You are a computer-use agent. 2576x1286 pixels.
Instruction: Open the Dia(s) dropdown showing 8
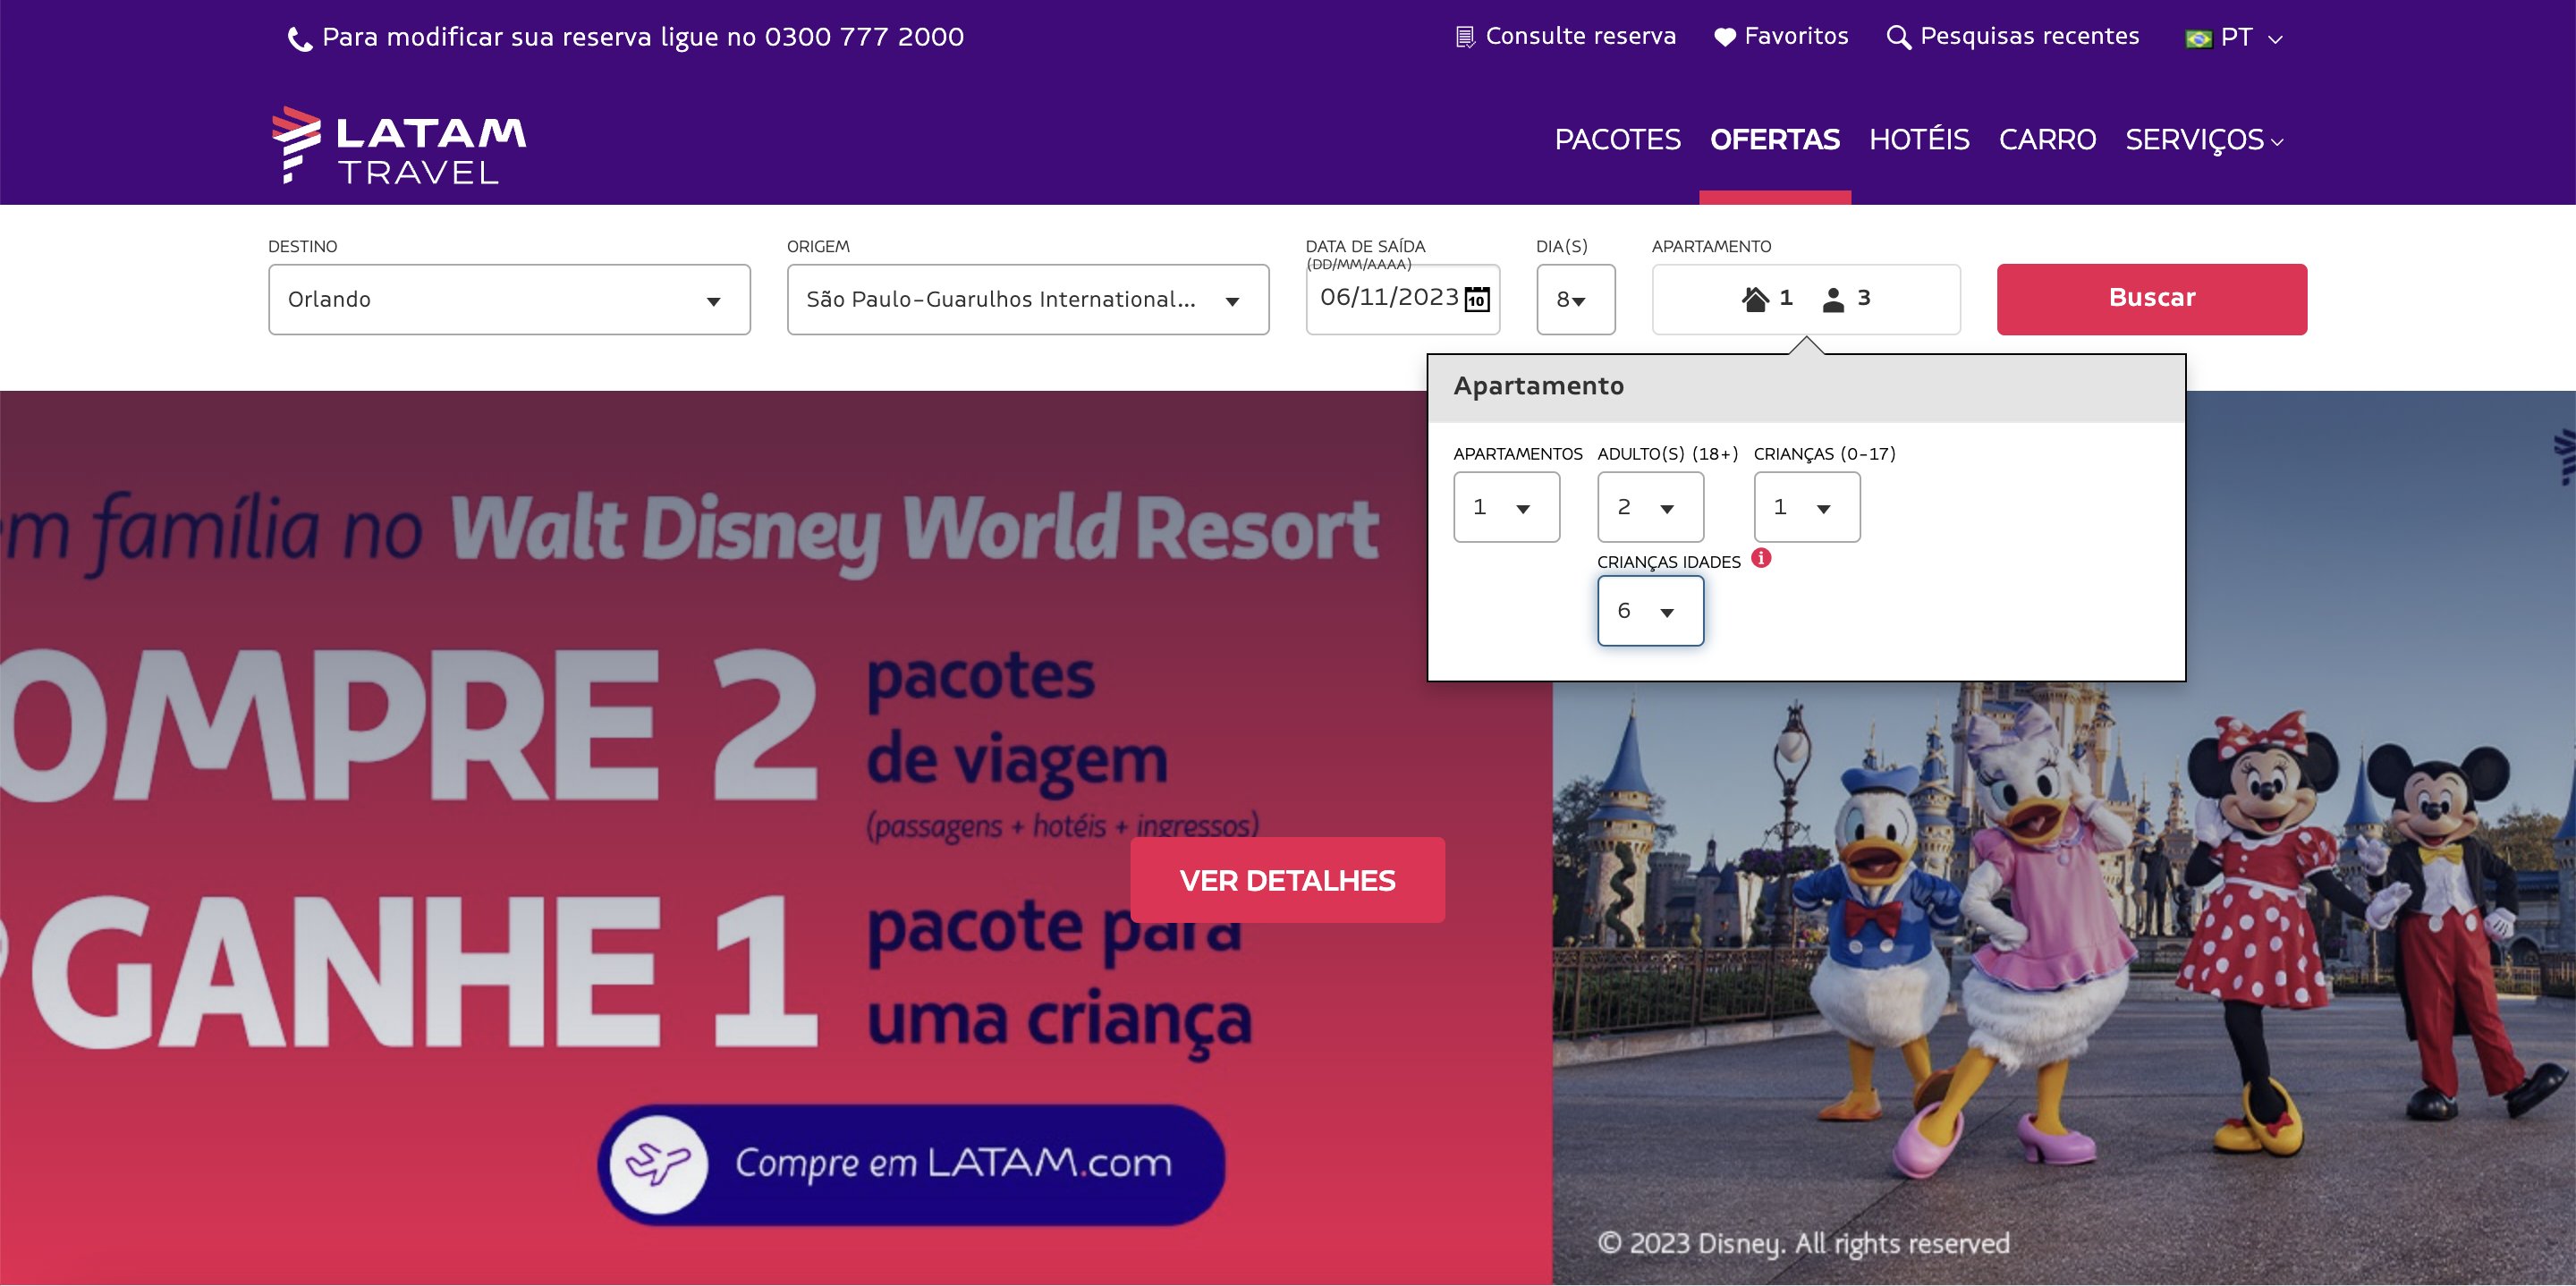click(1576, 299)
